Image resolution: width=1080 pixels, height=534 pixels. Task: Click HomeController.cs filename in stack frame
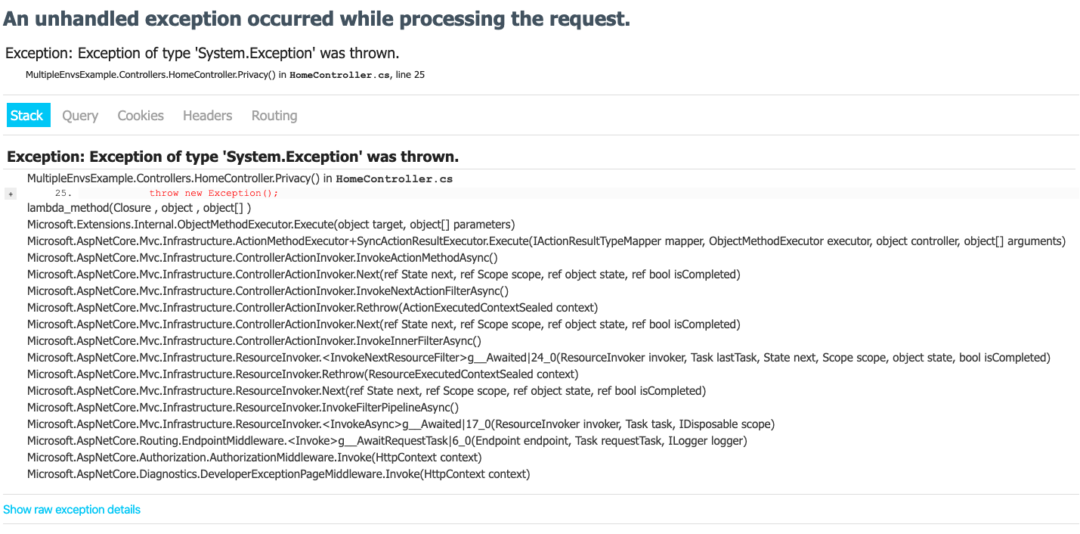point(394,178)
